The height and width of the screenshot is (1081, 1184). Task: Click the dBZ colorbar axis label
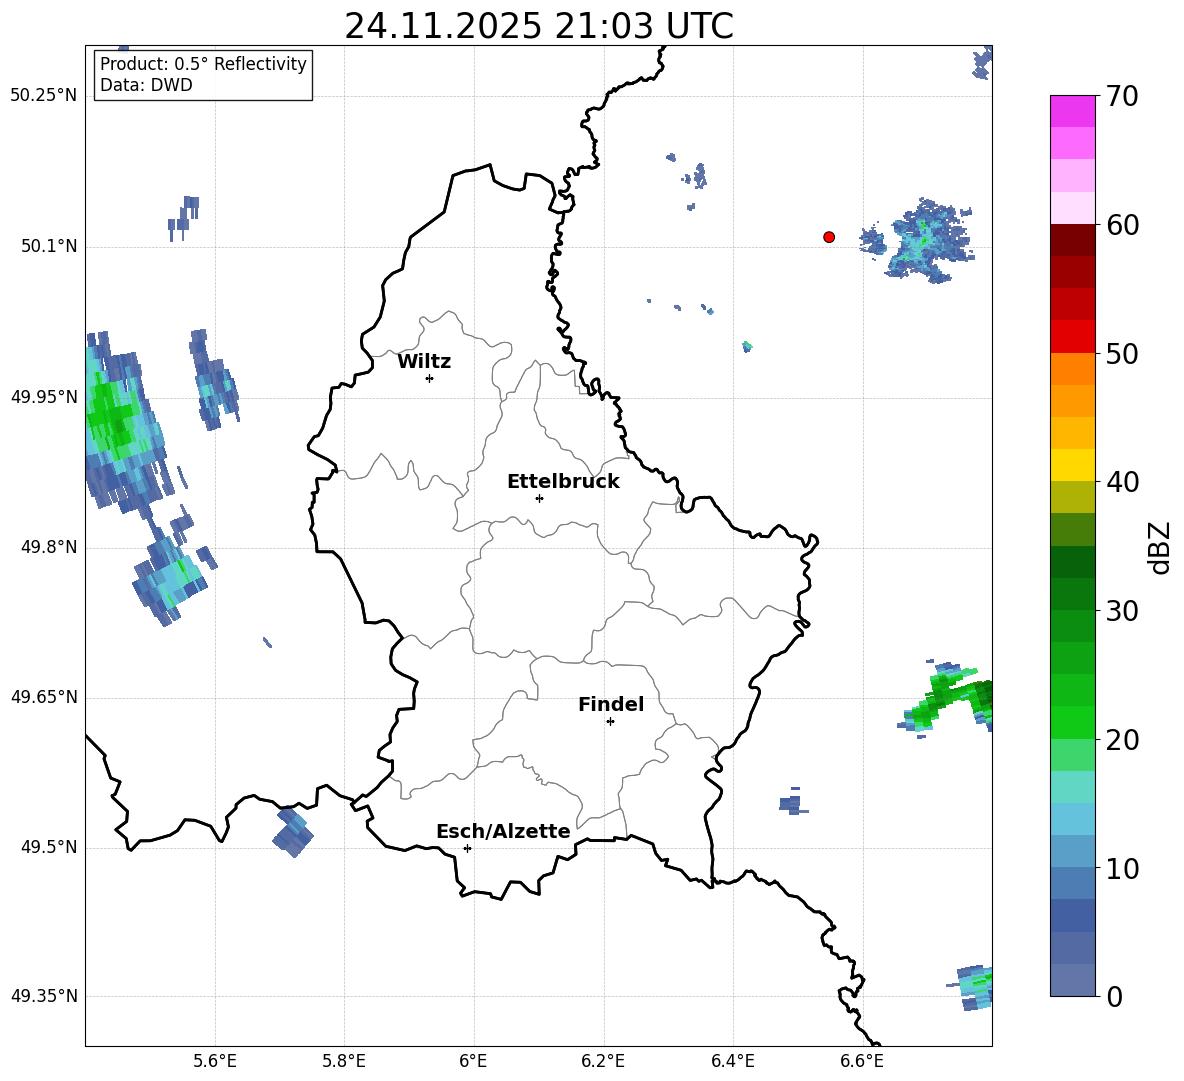click(1160, 547)
